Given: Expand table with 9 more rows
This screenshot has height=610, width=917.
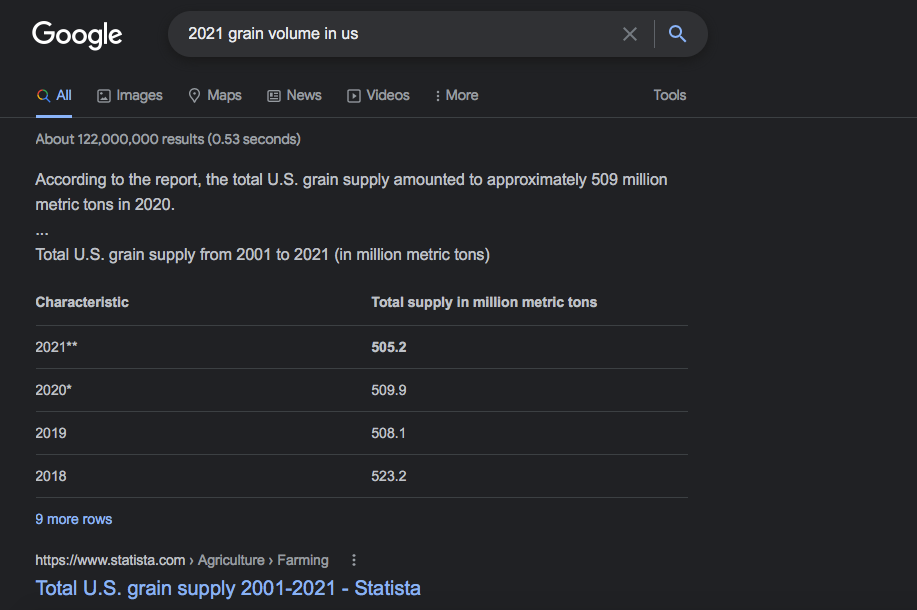Looking at the screenshot, I should click(74, 519).
